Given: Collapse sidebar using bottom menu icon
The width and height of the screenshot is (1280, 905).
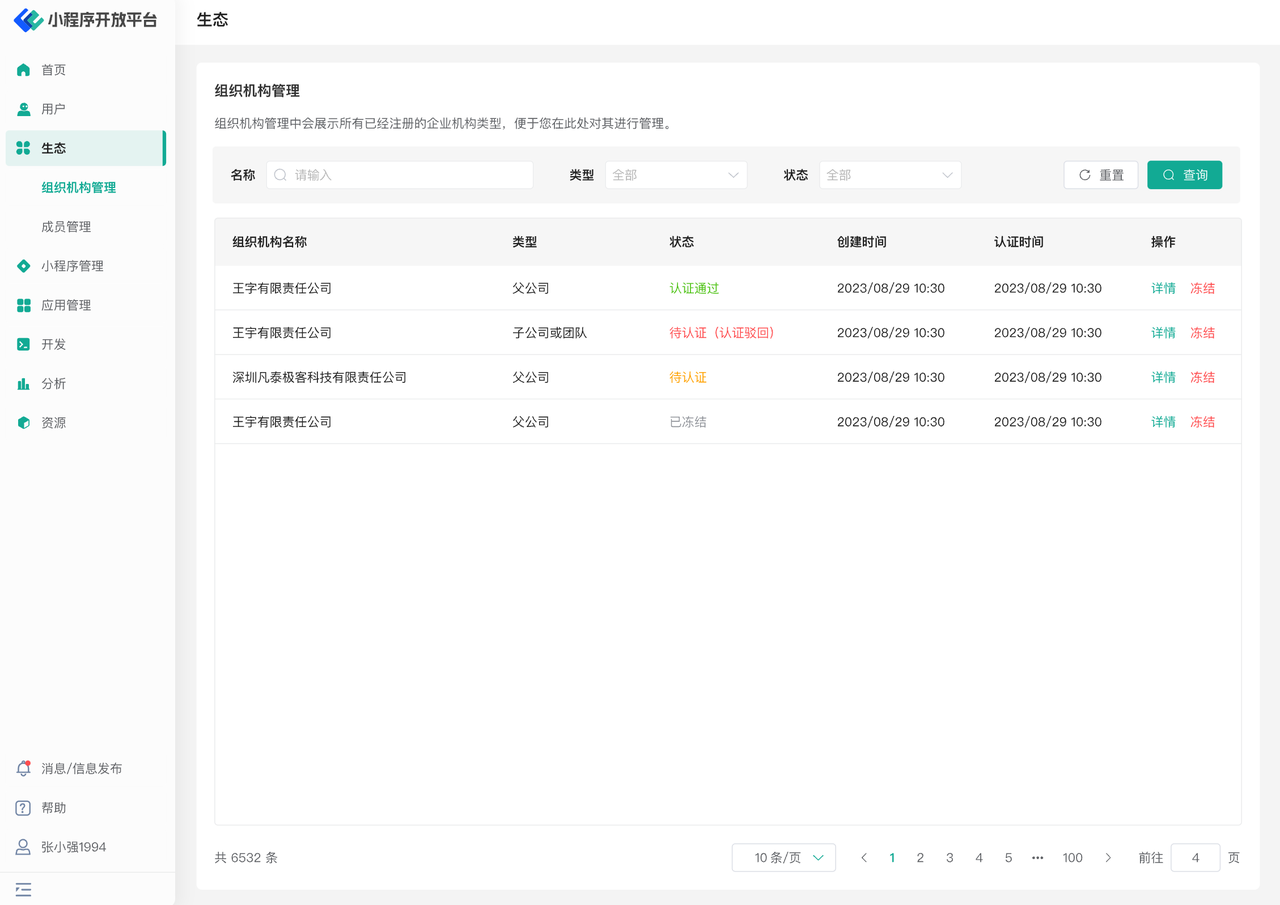Looking at the screenshot, I should click(x=23, y=889).
